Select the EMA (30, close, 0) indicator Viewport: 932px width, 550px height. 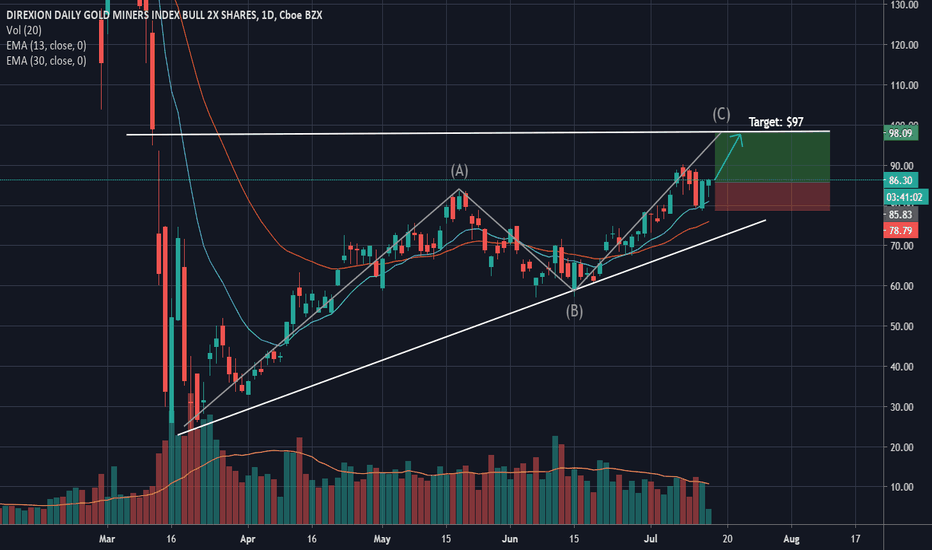(x=46, y=61)
